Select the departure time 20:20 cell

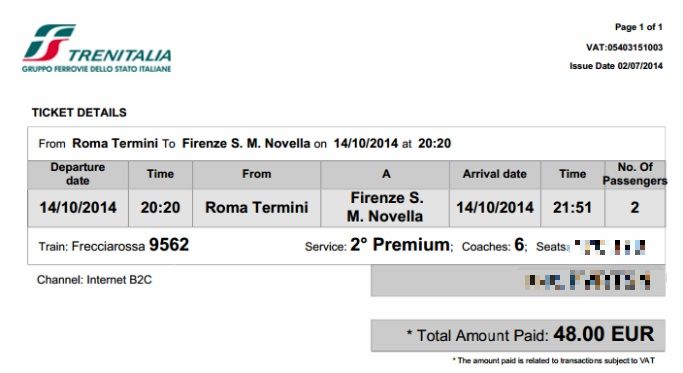(160, 208)
